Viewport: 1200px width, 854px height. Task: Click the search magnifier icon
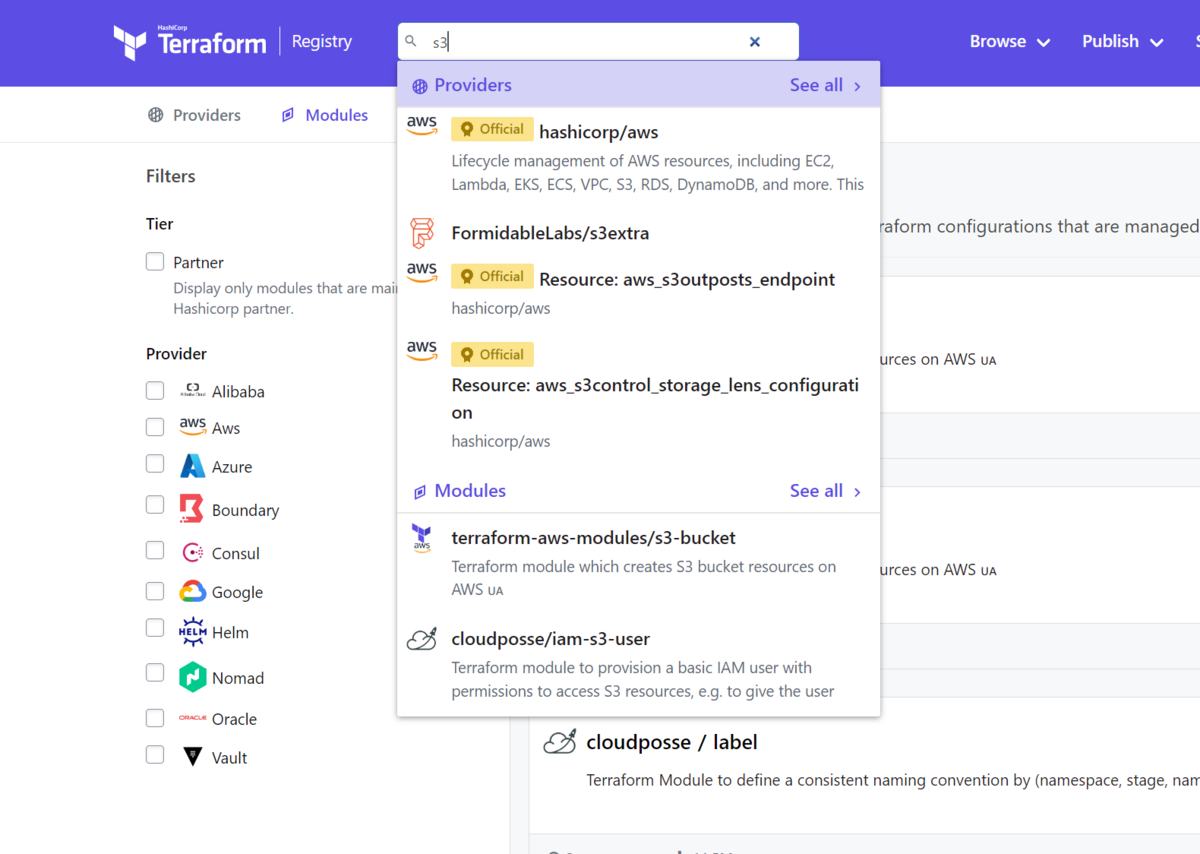pyautogui.click(x=411, y=41)
